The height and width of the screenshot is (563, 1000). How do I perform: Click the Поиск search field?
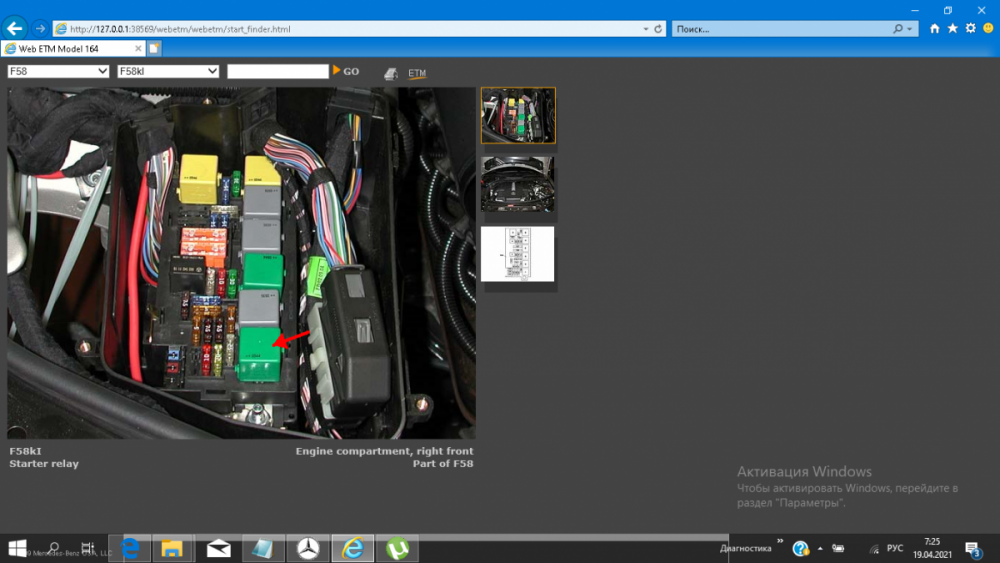pos(782,29)
